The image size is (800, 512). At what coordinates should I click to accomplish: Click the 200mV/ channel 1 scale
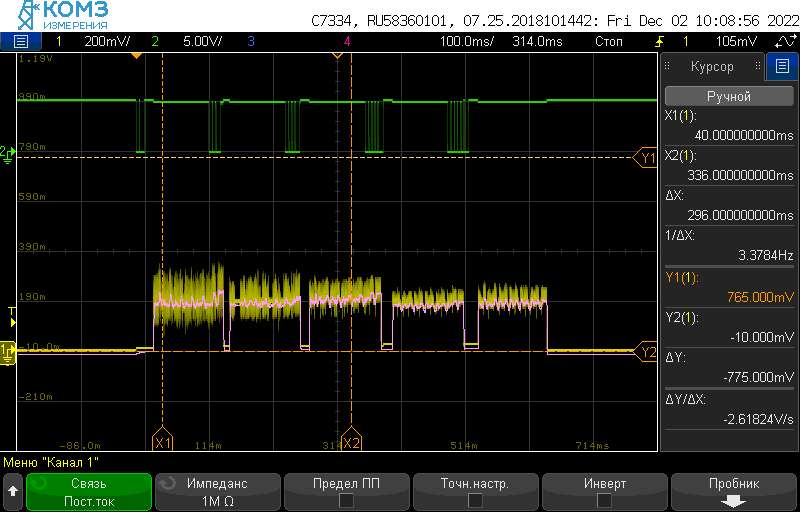(x=107, y=41)
